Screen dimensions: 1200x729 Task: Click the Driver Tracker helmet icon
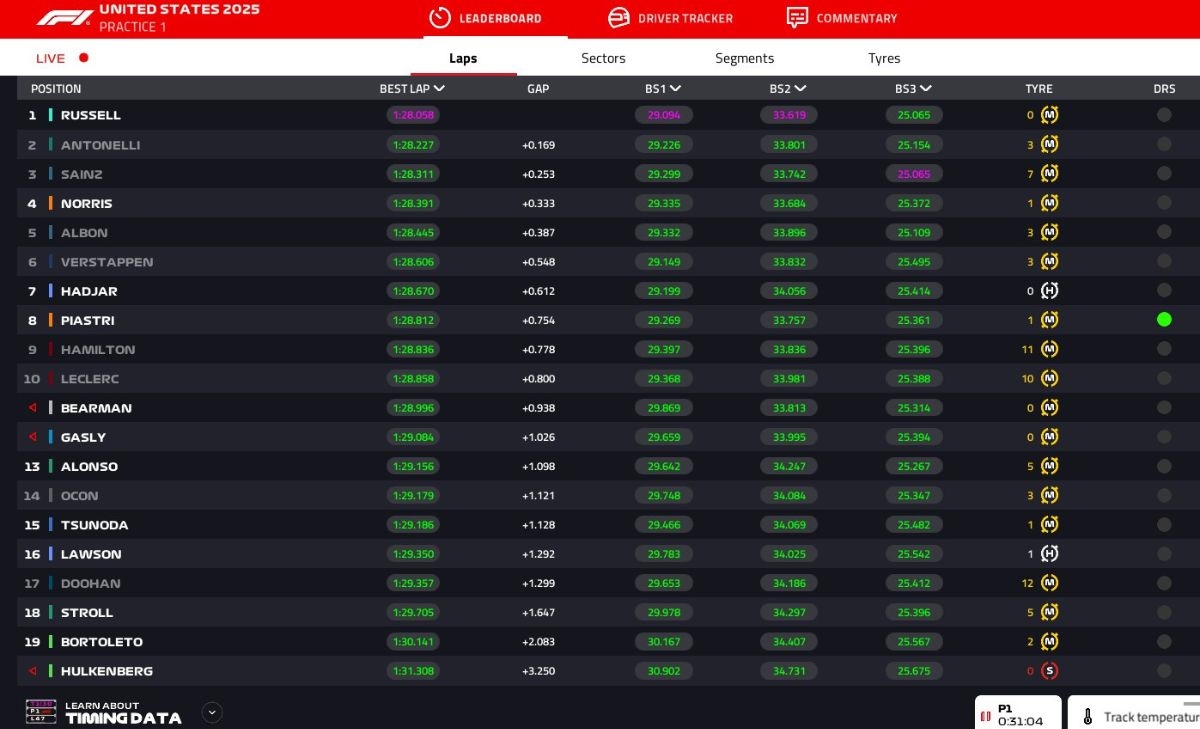coord(619,18)
